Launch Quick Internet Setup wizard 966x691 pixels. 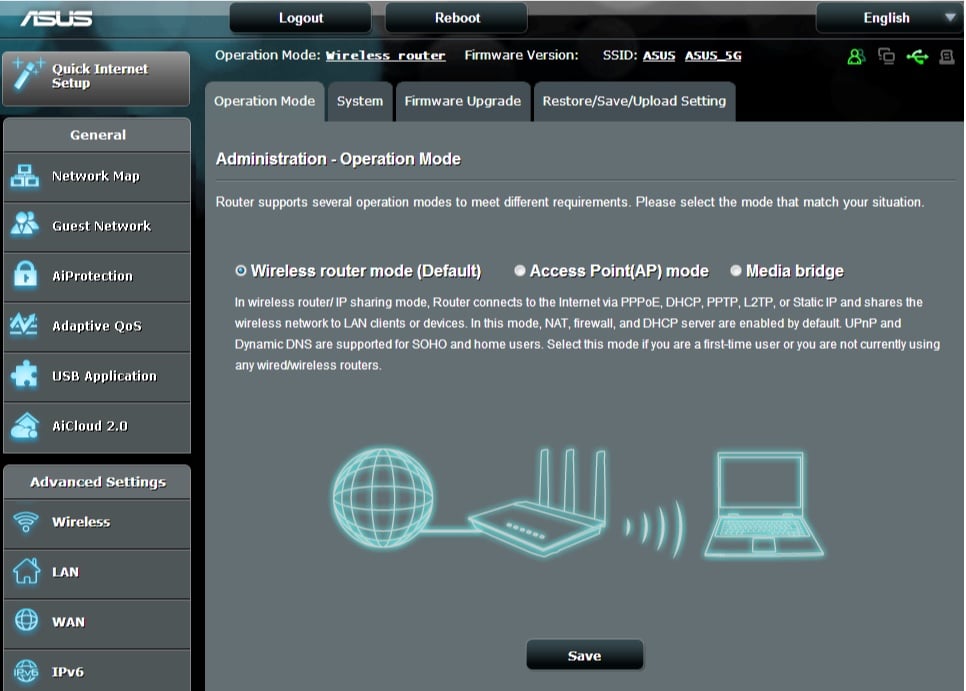[x=96, y=77]
